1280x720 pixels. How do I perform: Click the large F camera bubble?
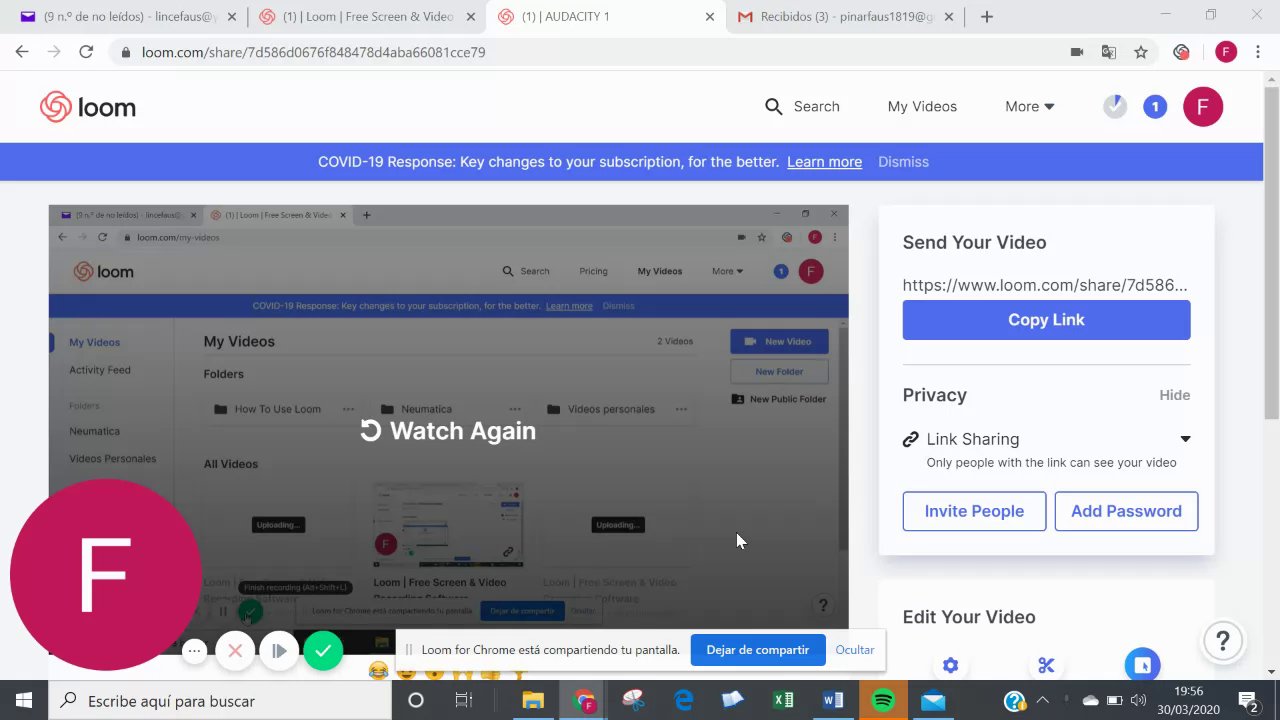point(105,575)
